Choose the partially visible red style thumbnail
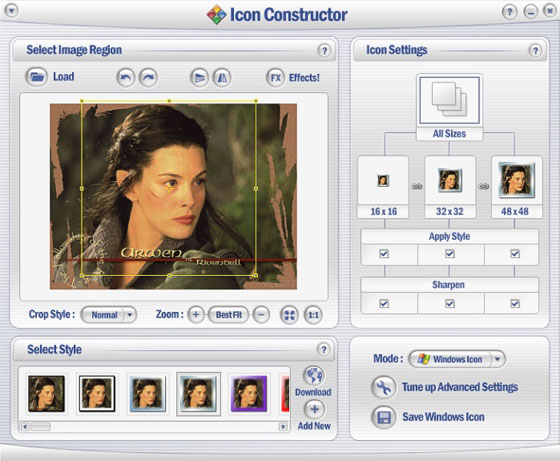This screenshot has width=560, height=461. 285,394
